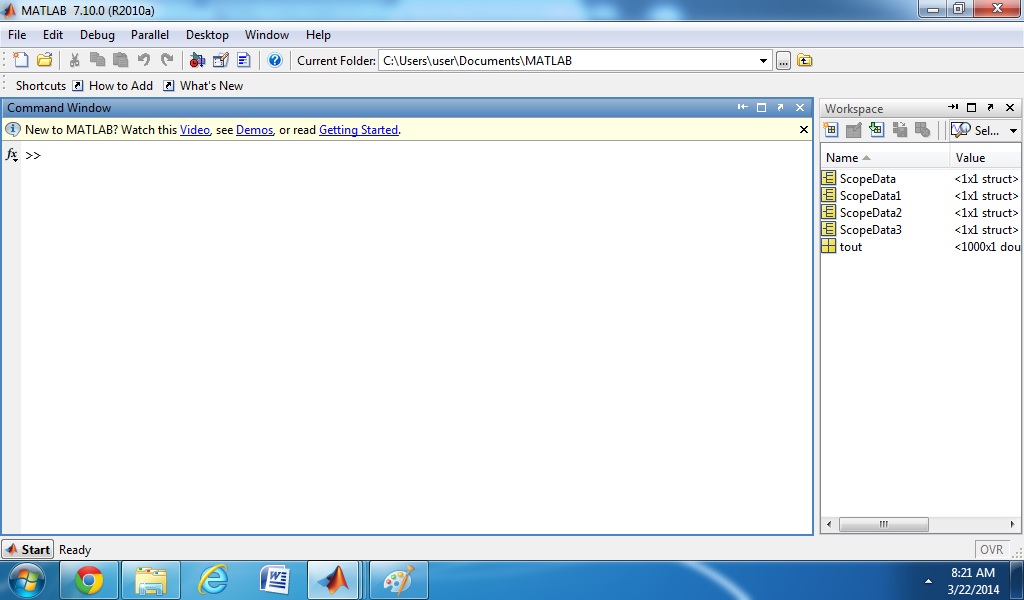Open the Debug menu
1024x600 pixels.
97,35
